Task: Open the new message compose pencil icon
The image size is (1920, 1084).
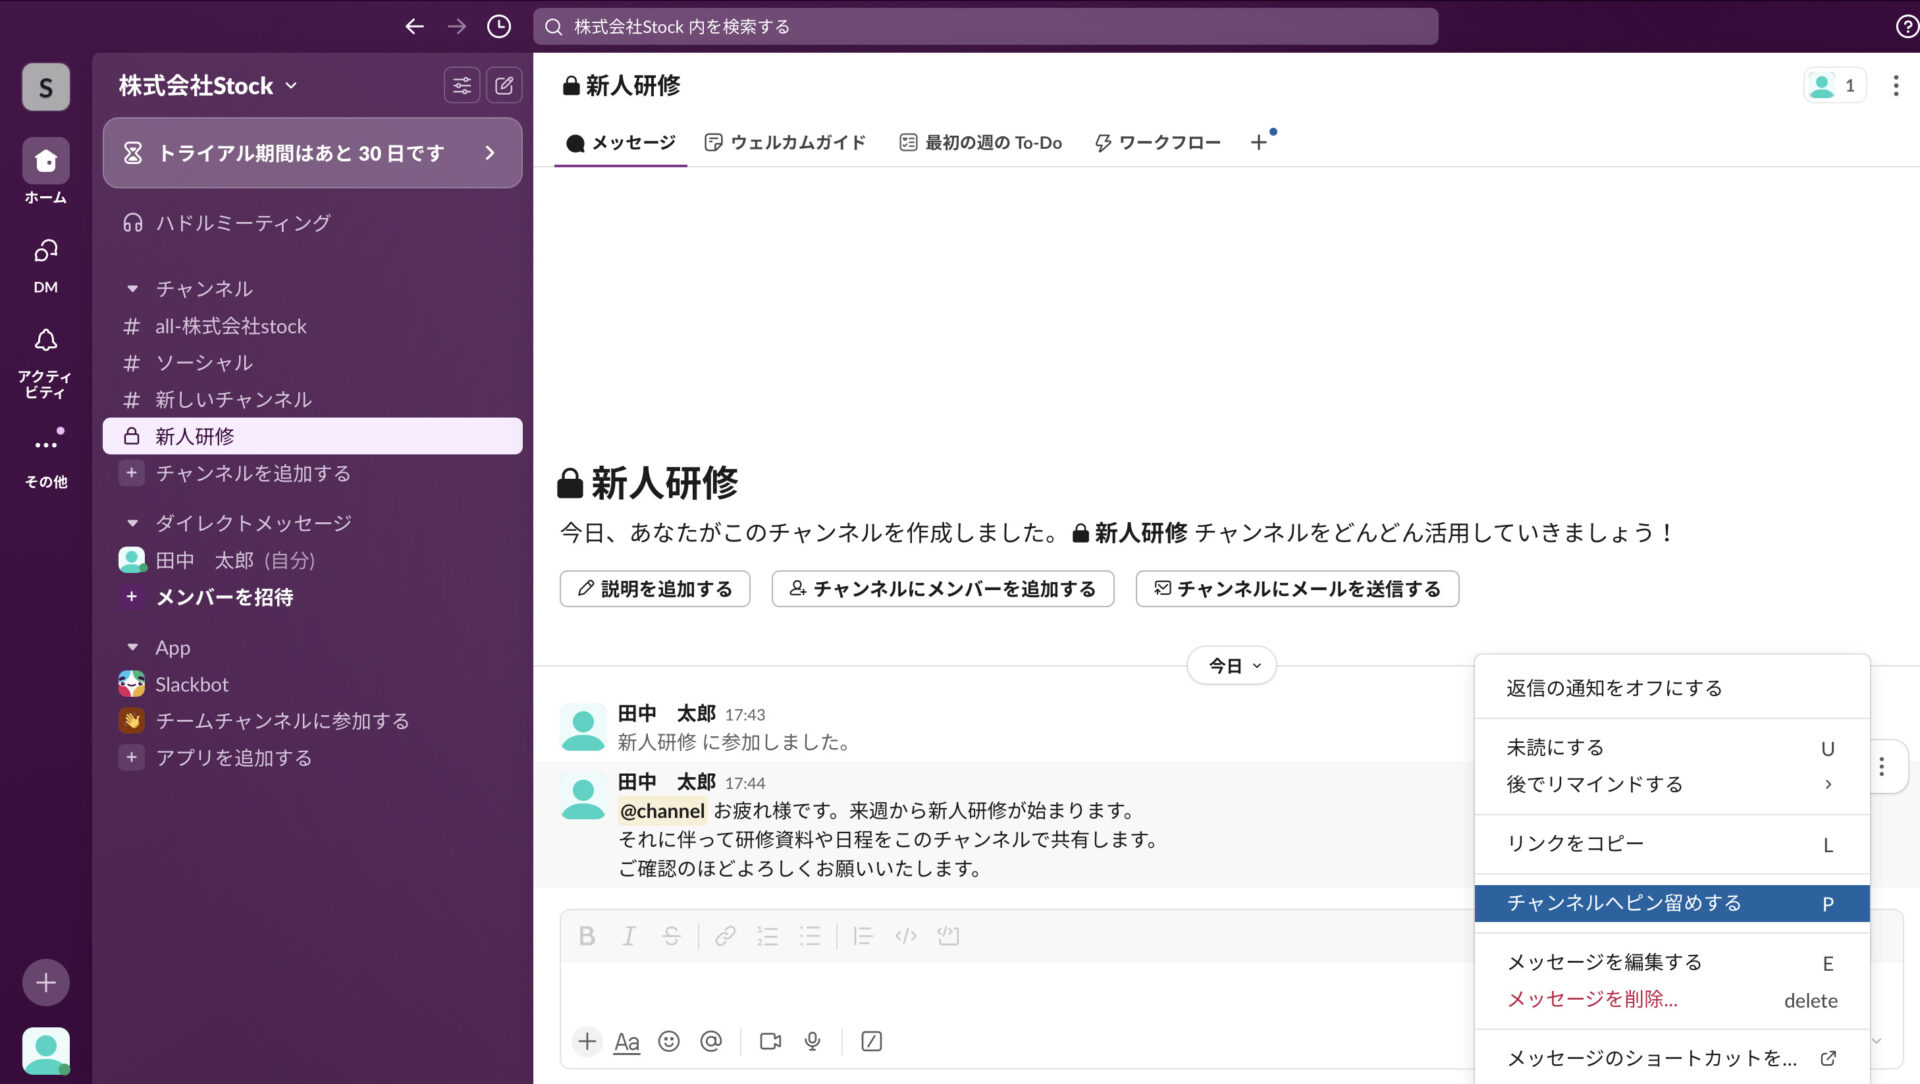Action: (x=504, y=85)
